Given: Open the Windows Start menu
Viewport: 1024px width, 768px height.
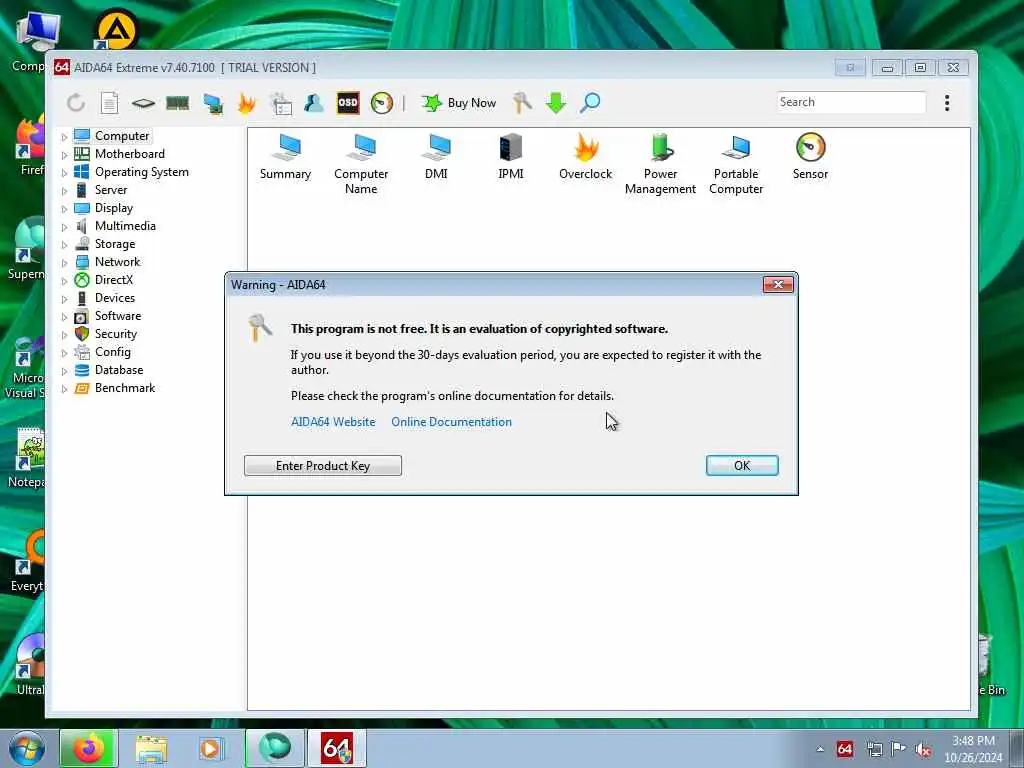Looking at the screenshot, I should point(26,748).
